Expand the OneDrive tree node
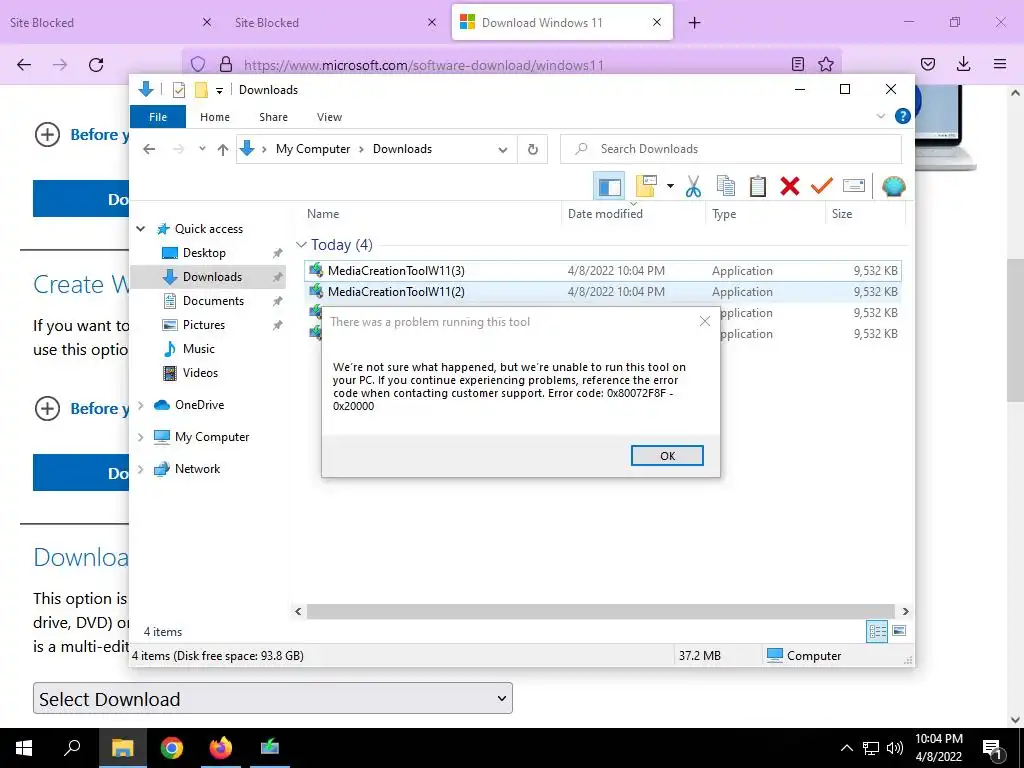Screen dimensions: 1024x768 tap(140, 405)
